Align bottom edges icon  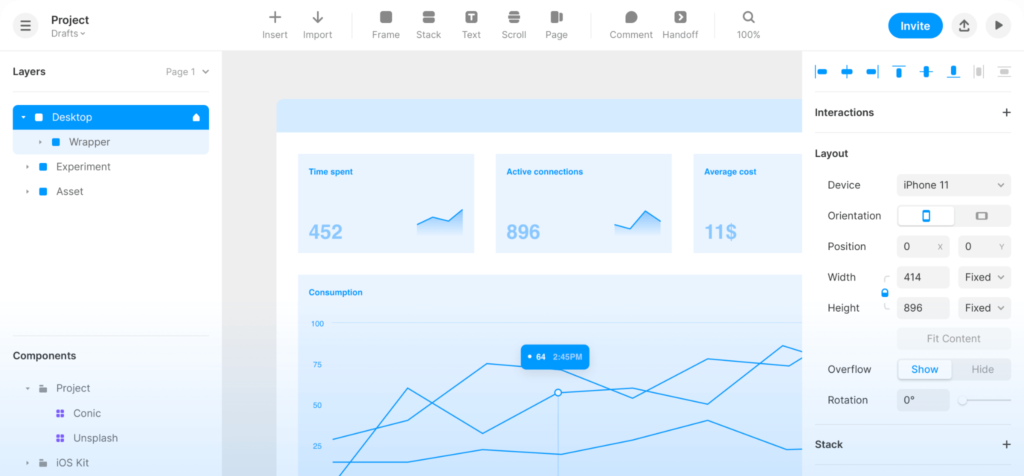click(x=953, y=72)
